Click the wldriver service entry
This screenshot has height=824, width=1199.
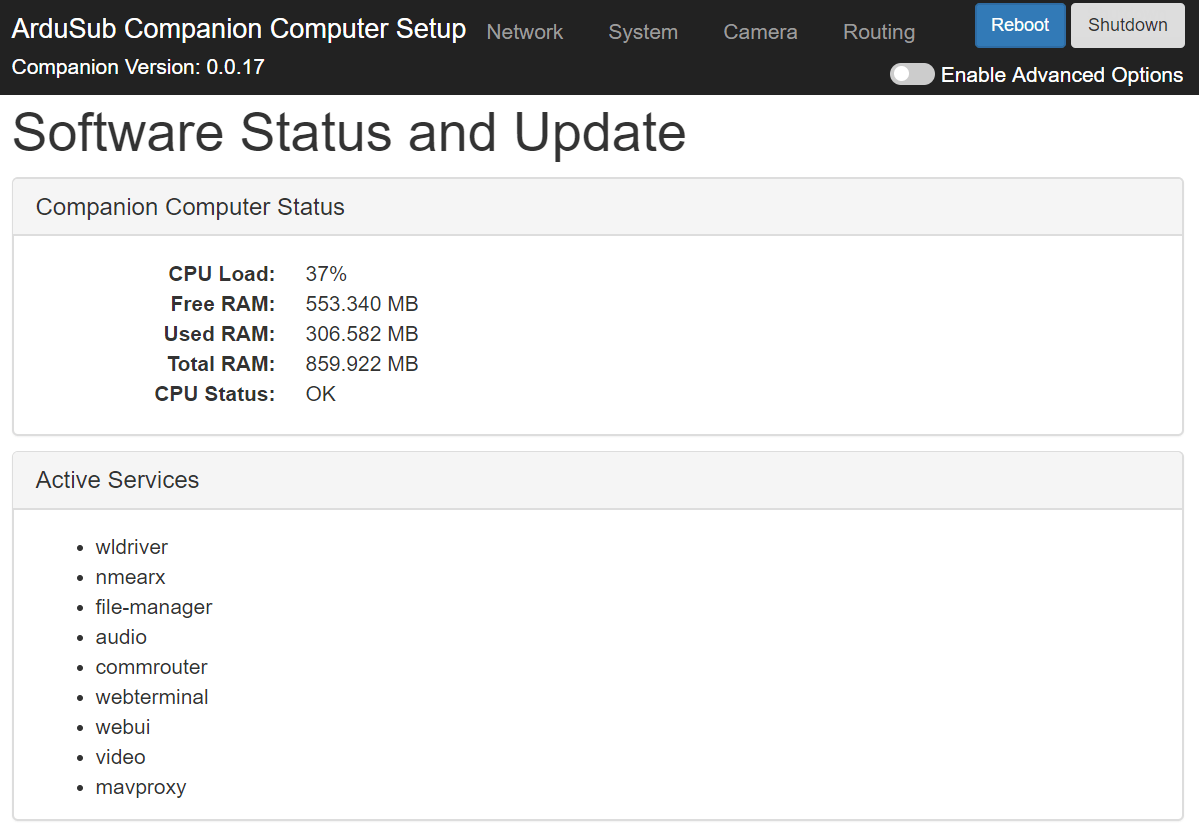click(132, 547)
